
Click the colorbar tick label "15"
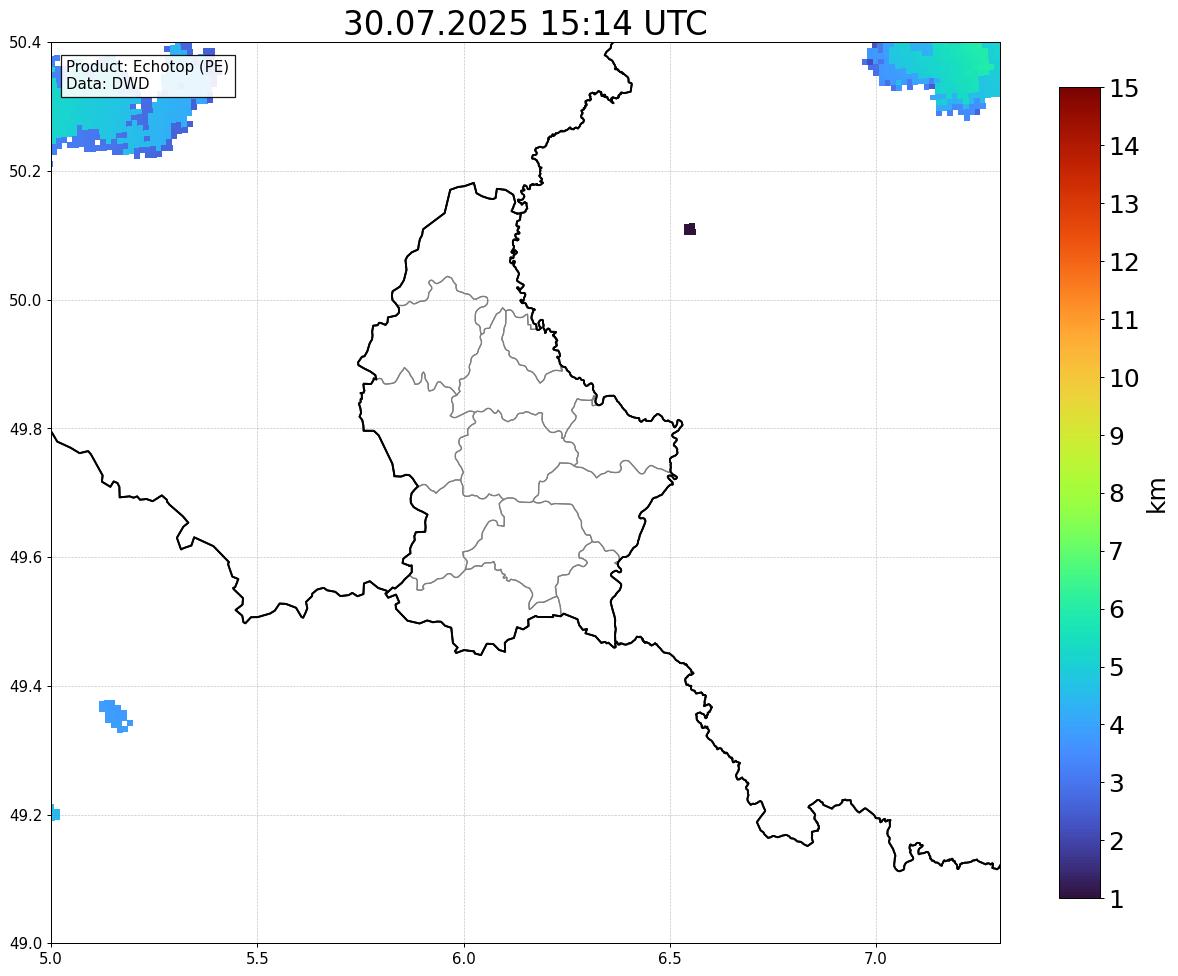pos(1124,89)
